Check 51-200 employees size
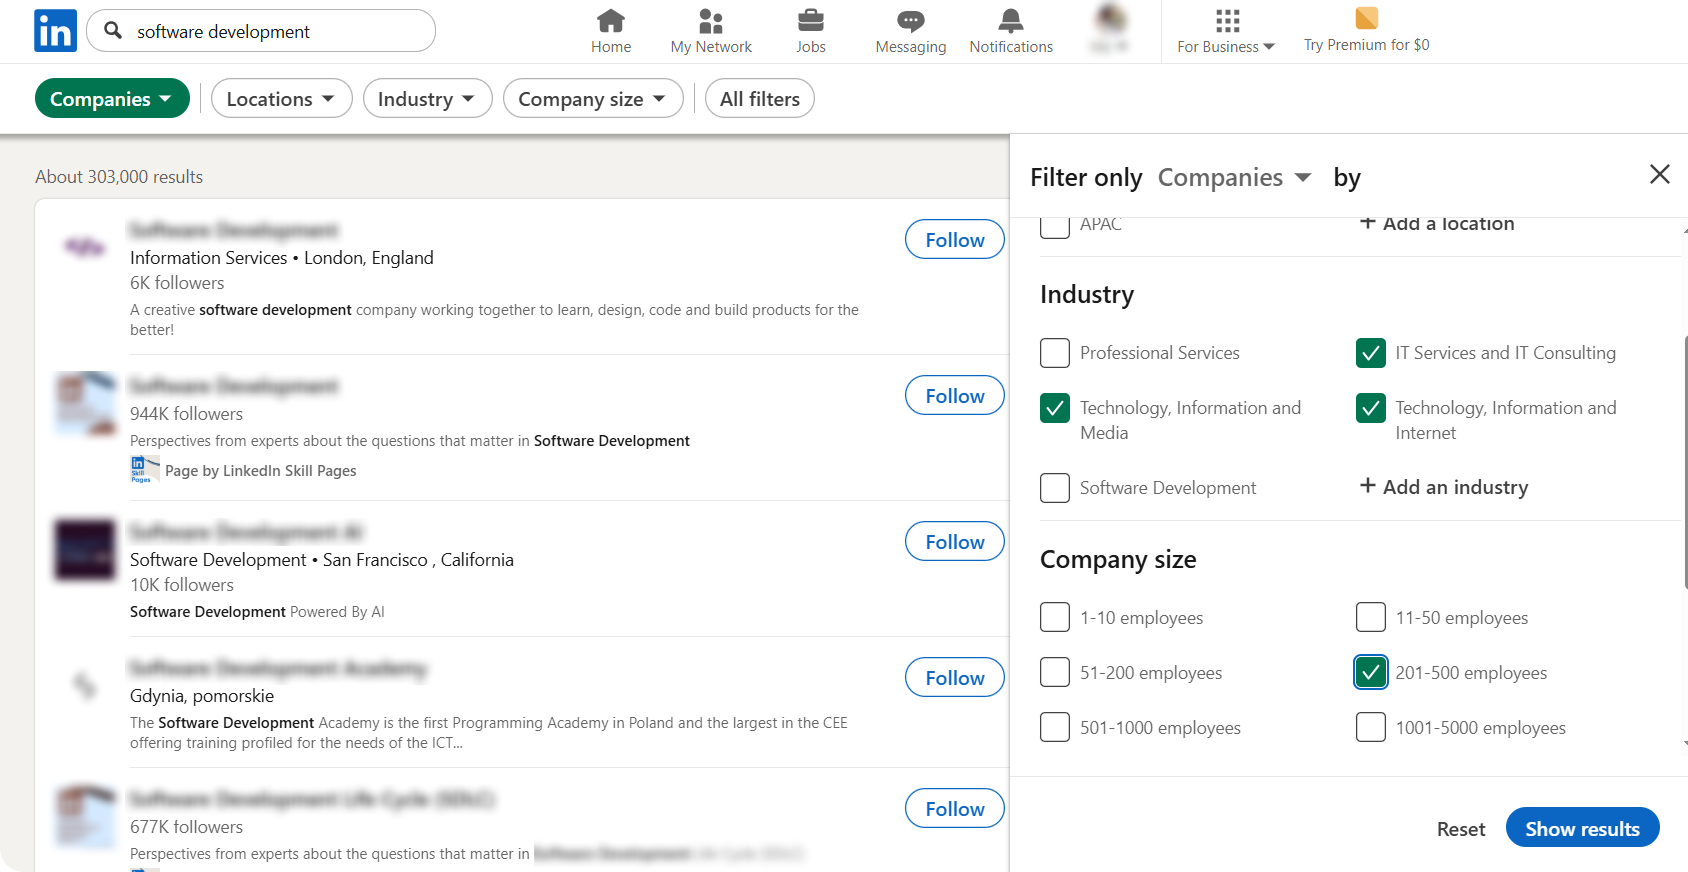This screenshot has width=1688, height=872. point(1055,672)
